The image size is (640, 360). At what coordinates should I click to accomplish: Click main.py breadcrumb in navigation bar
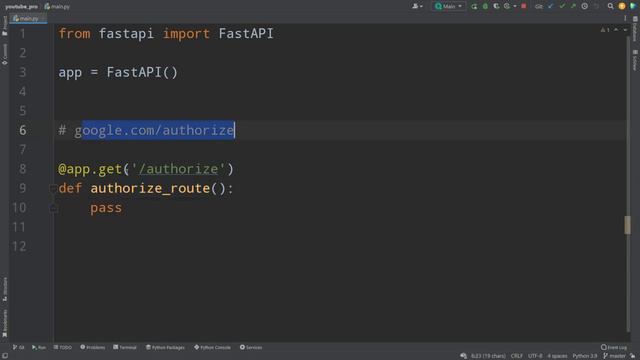pyautogui.click(x=57, y=7)
